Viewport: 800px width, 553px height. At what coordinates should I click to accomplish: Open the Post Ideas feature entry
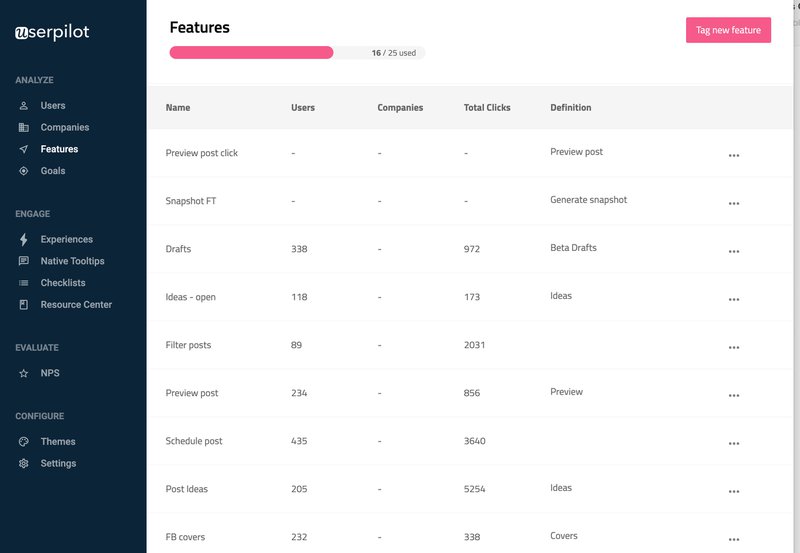[x=187, y=489]
